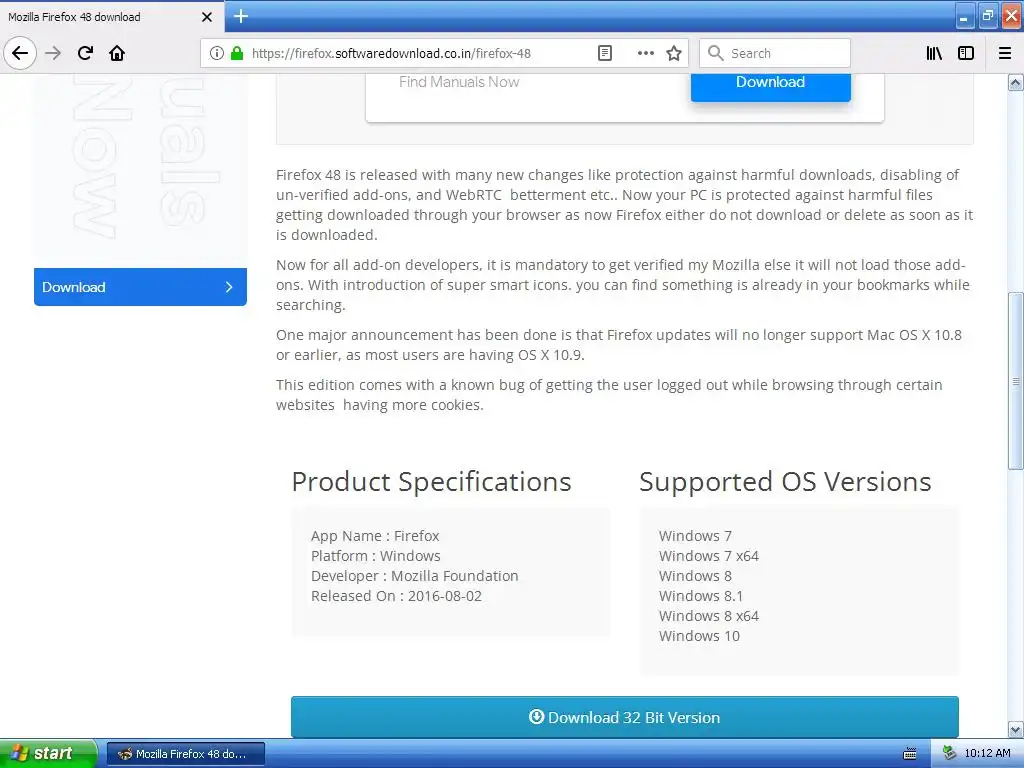Reload the current page
The width and height of the screenshot is (1024, 768).
[85, 53]
